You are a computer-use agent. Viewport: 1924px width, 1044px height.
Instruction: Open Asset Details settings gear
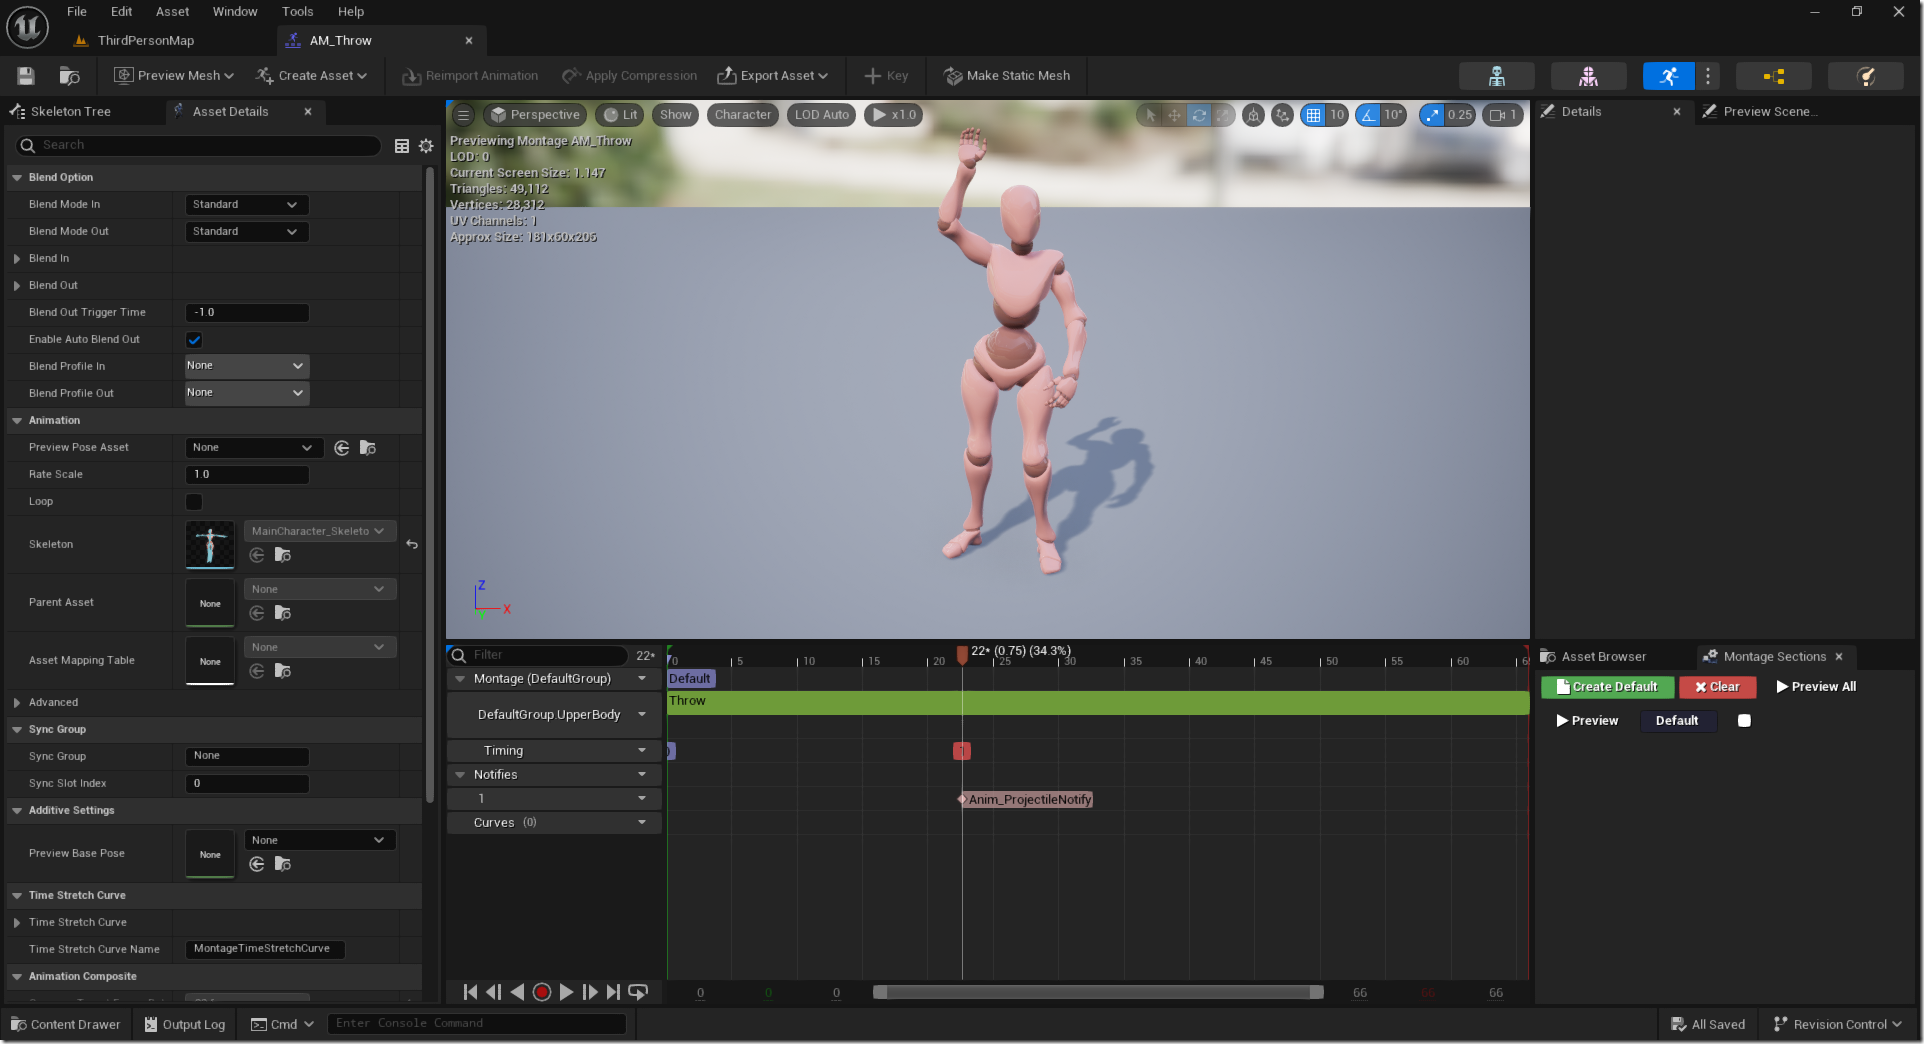[426, 146]
